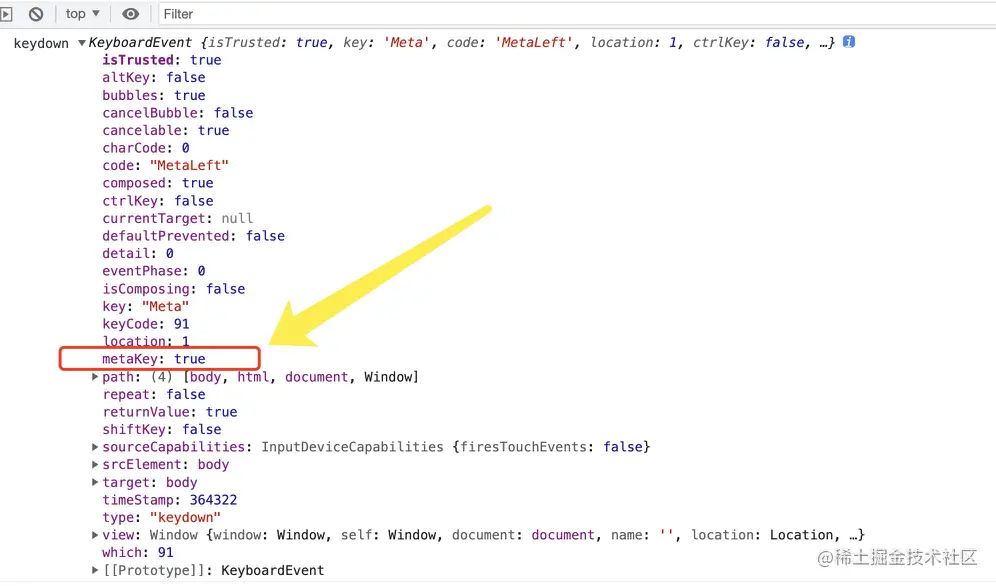996x586 pixels.
Task: Select the detail: 0 line
Action: pyautogui.click(x=138, y=254)
